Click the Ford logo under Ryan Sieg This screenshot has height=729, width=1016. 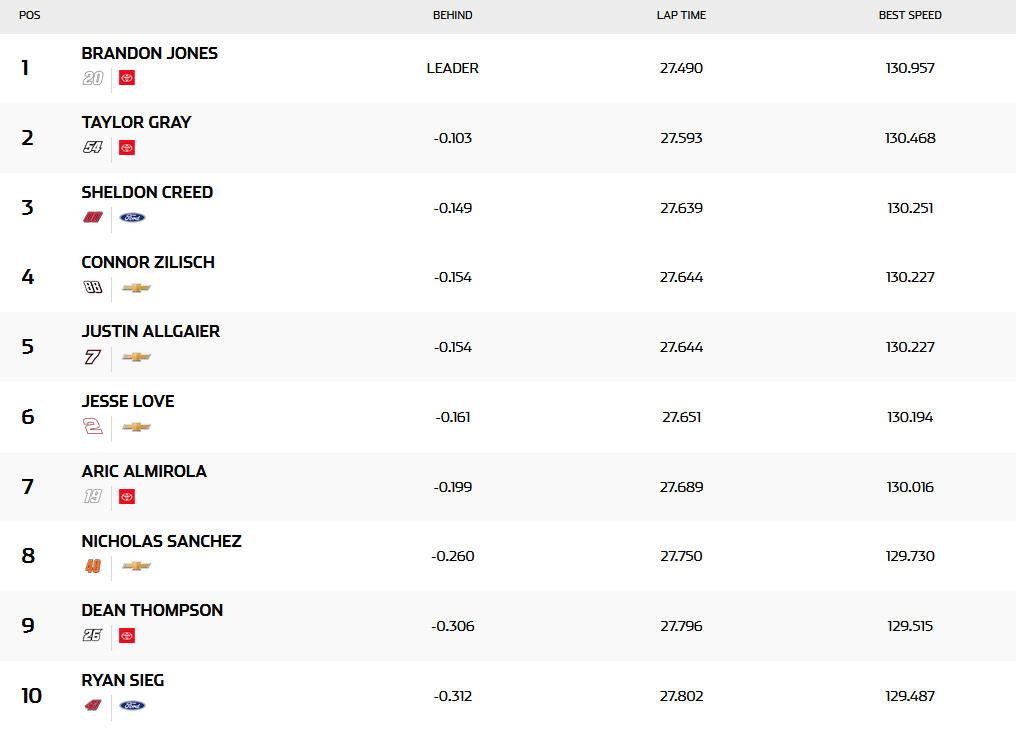click(132, 705)
